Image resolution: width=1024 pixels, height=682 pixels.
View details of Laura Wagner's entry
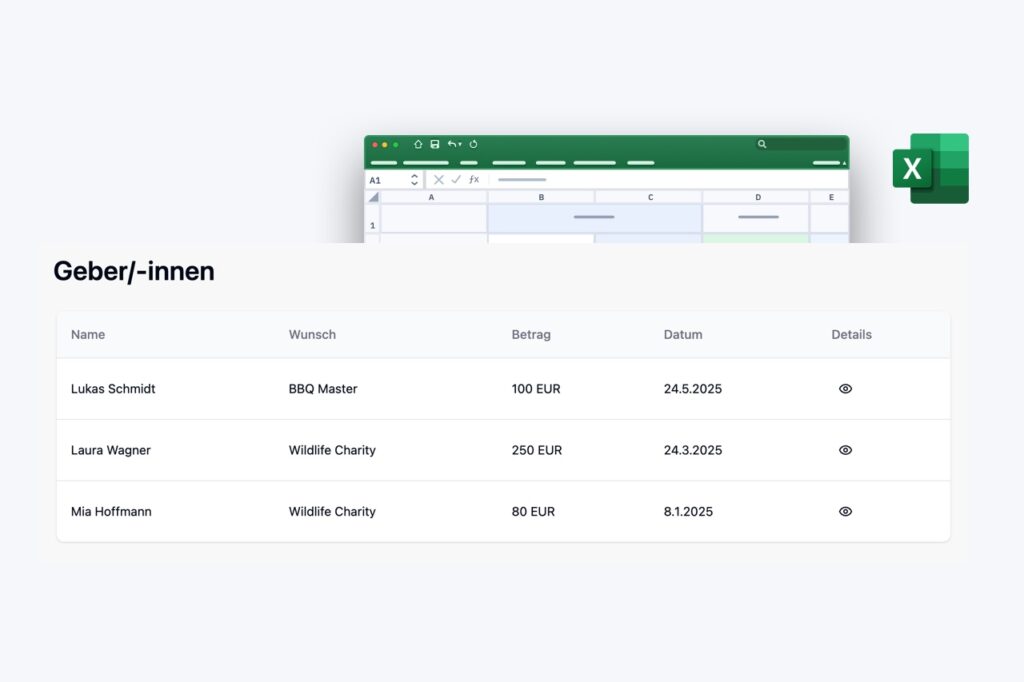845,450
